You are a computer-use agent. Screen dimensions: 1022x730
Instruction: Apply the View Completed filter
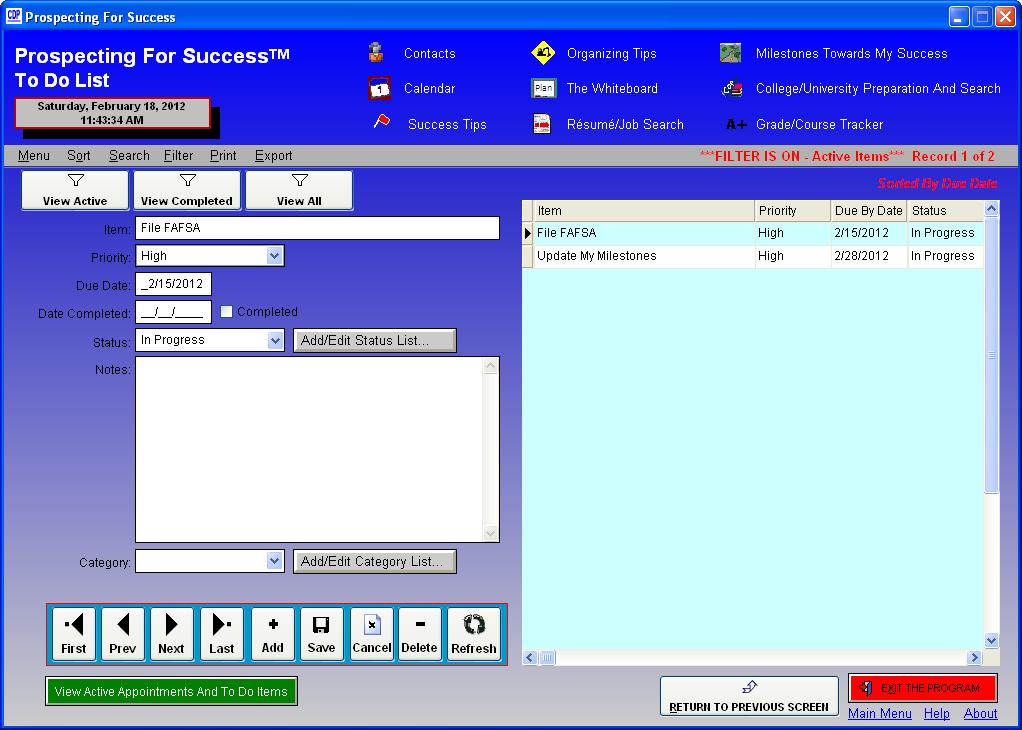pos(187,190)
